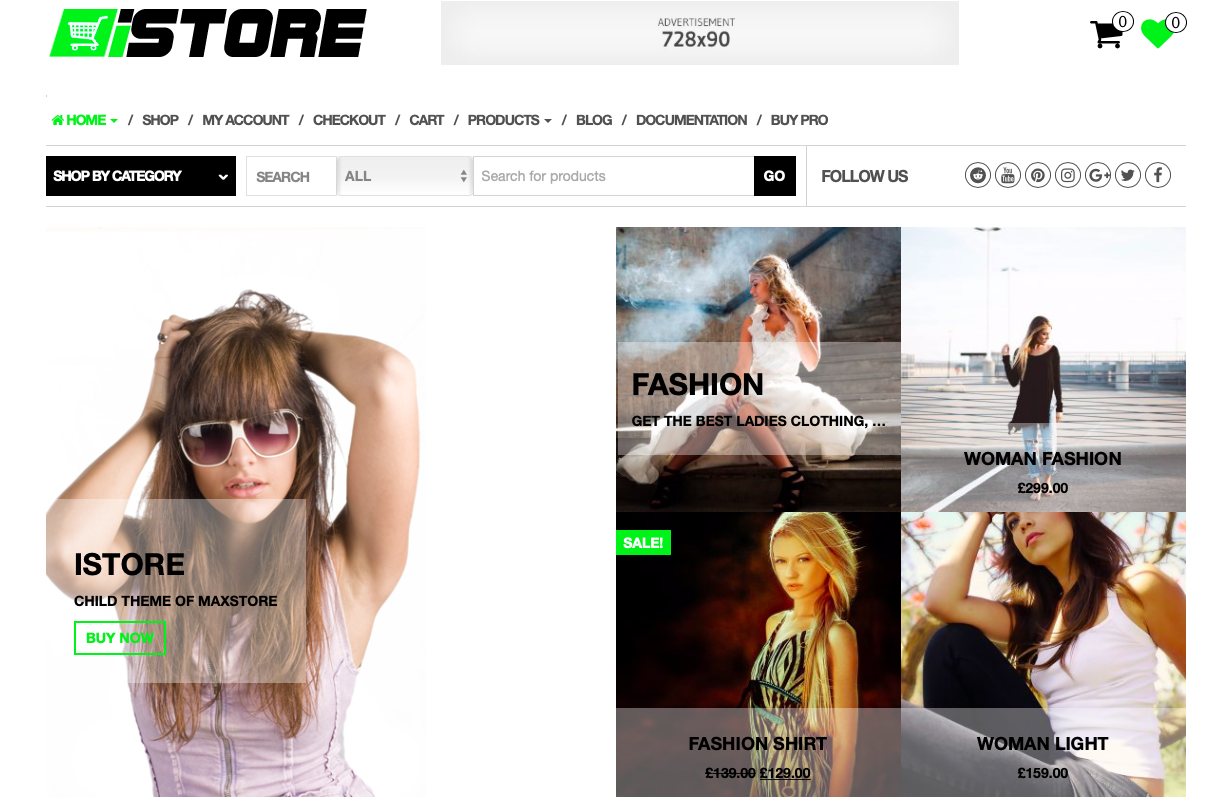Viewport: 1224px width, 807px height.
Task: Expand the SHOP BY CATEGORY dropdown
Action: (x=140, y=175)
